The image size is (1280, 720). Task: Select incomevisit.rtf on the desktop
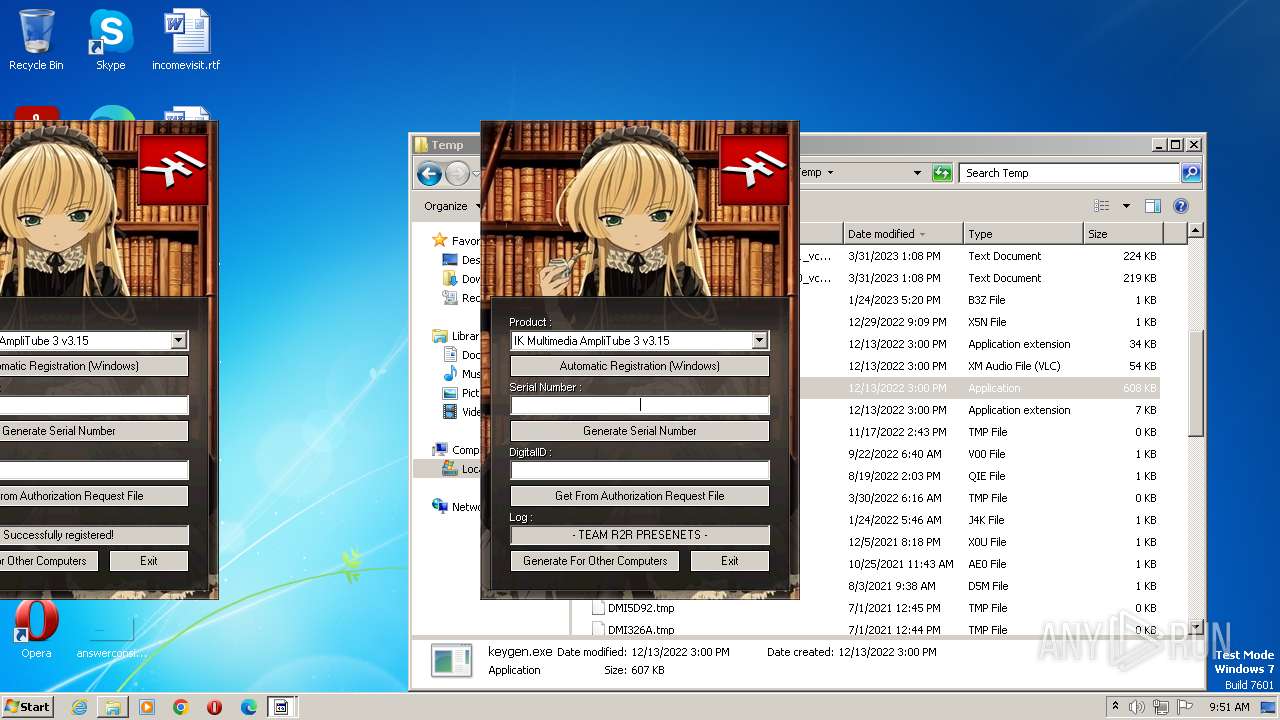(x=186, y=40)
